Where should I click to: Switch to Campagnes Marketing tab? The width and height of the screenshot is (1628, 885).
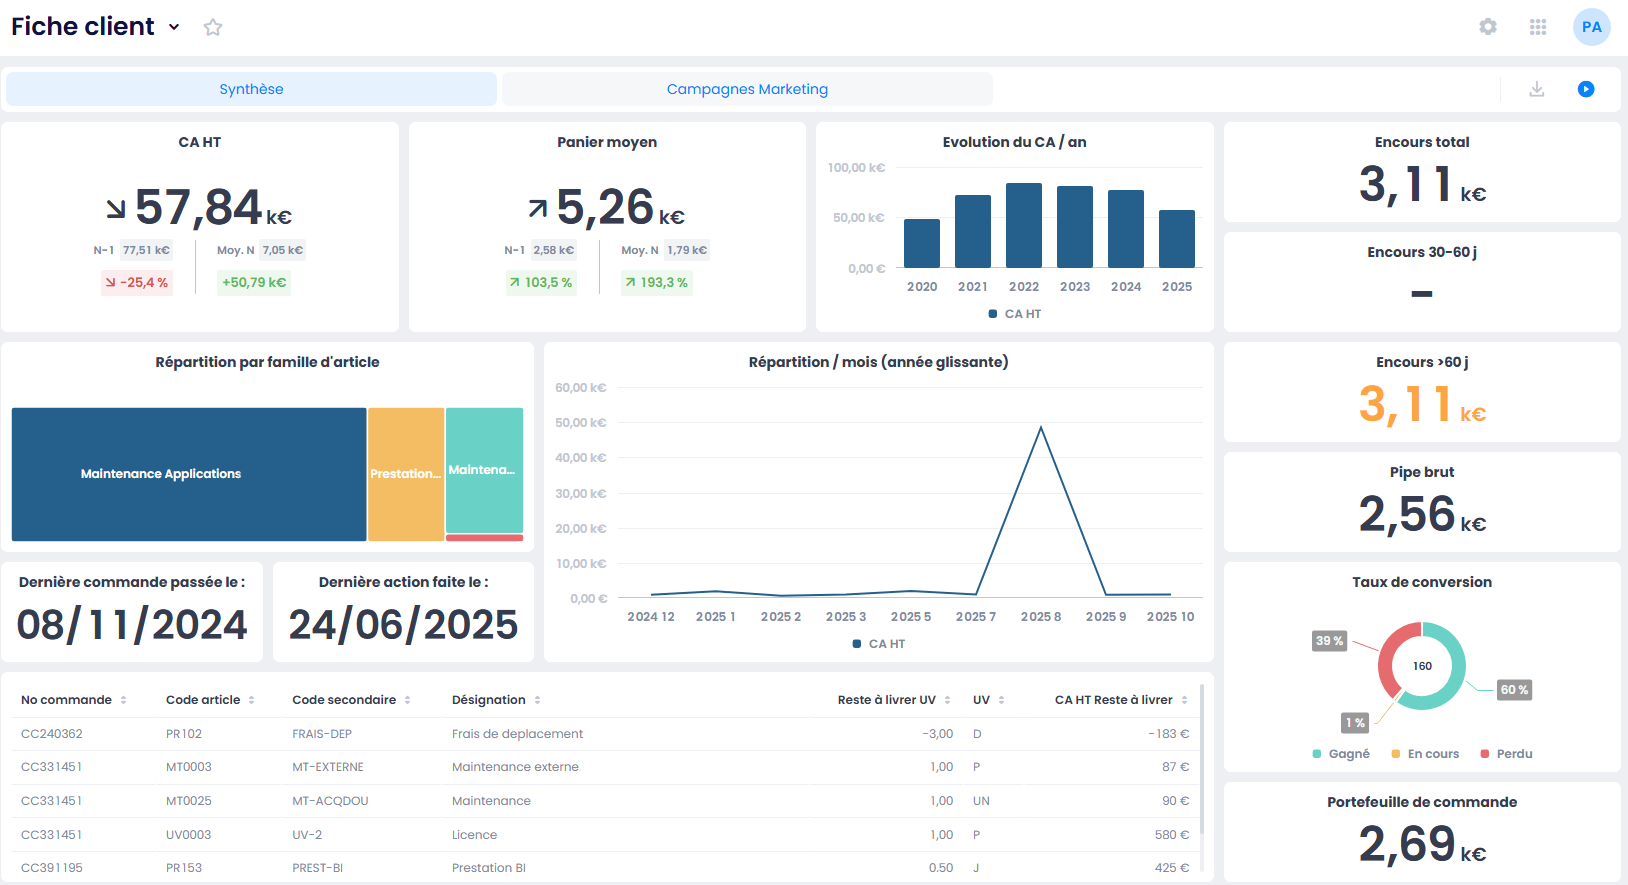[747, 89]
